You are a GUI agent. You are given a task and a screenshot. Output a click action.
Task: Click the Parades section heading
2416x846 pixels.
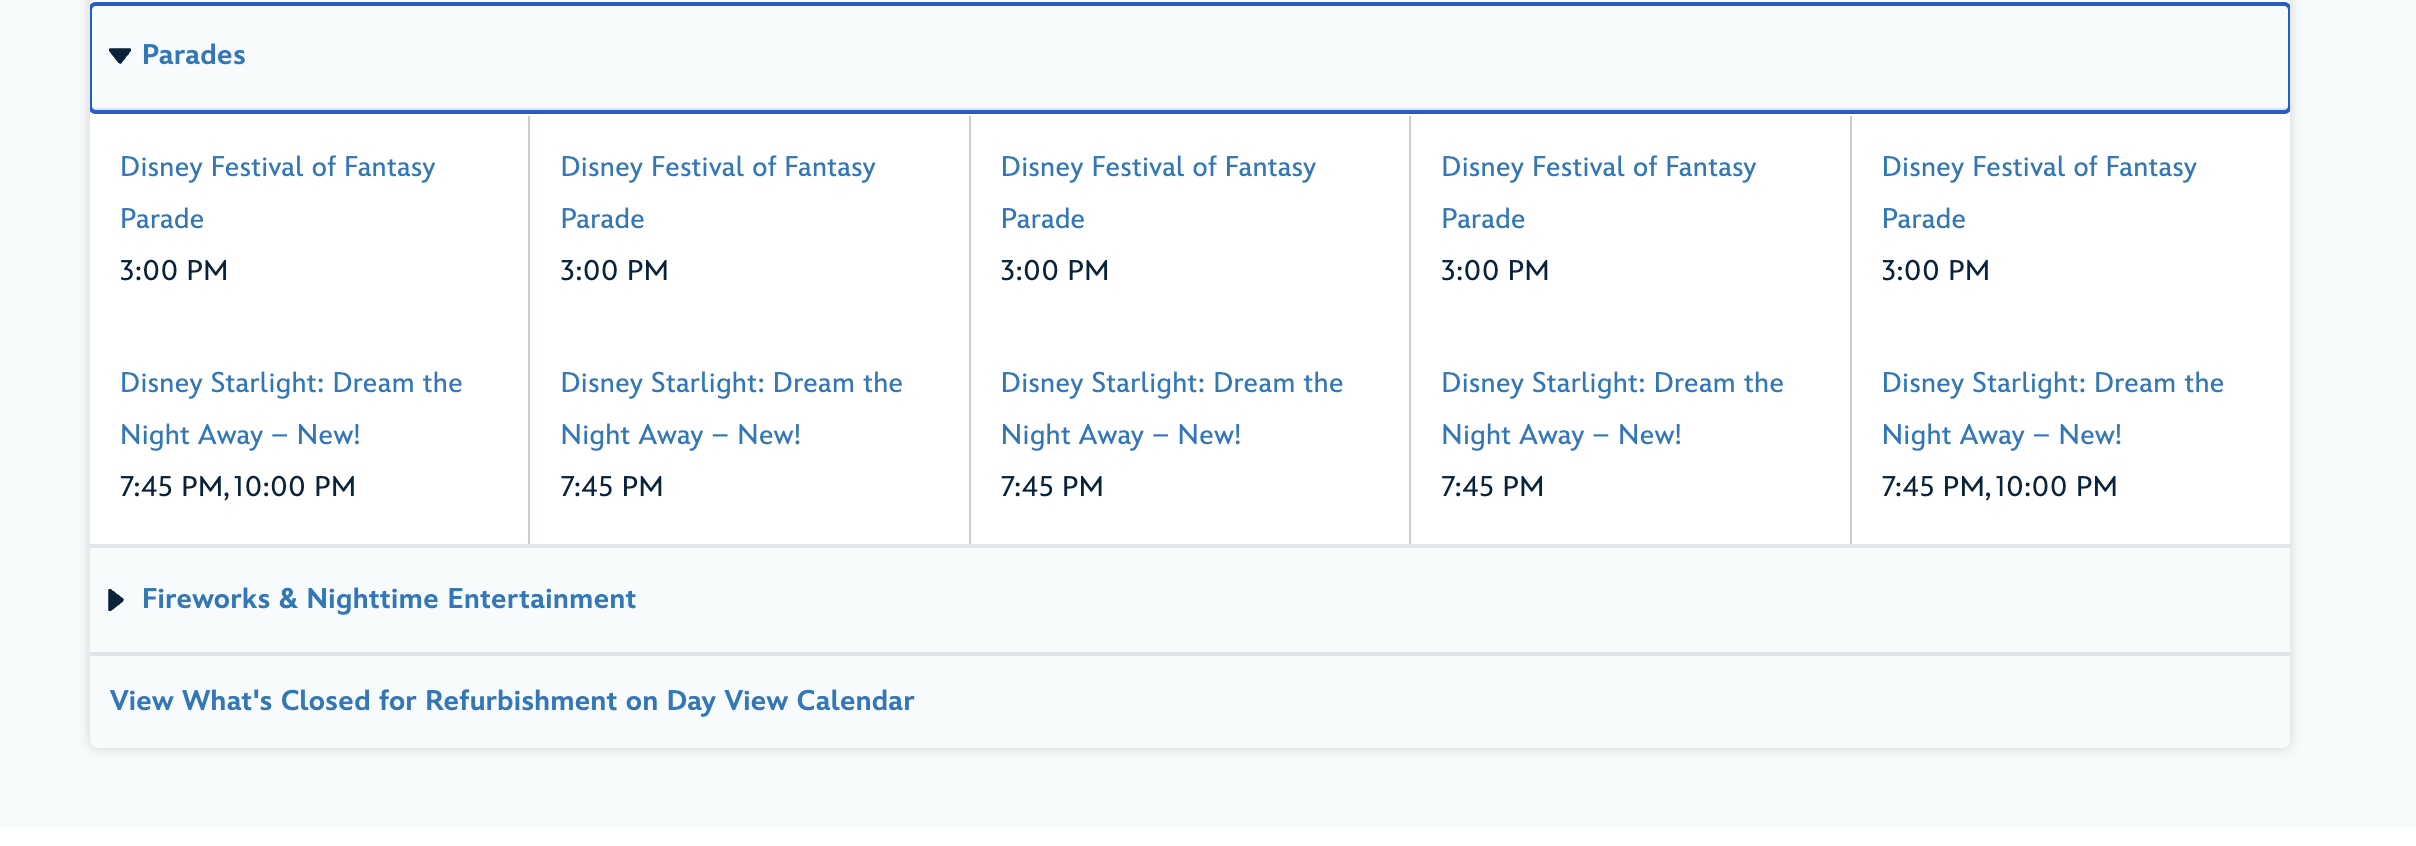193,55
